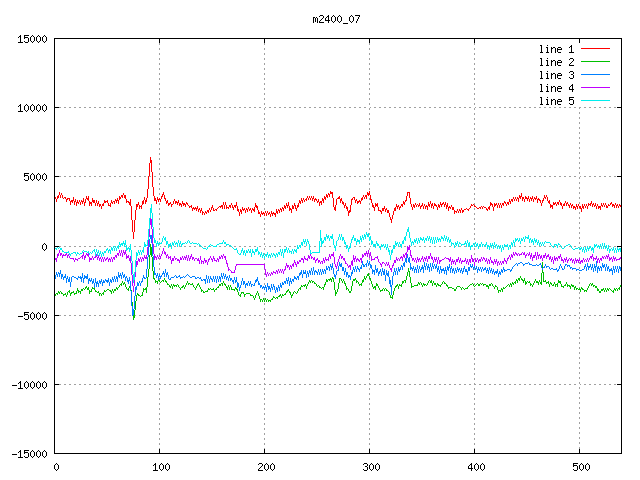Click the red line's highest peak

tap(150, 158)
